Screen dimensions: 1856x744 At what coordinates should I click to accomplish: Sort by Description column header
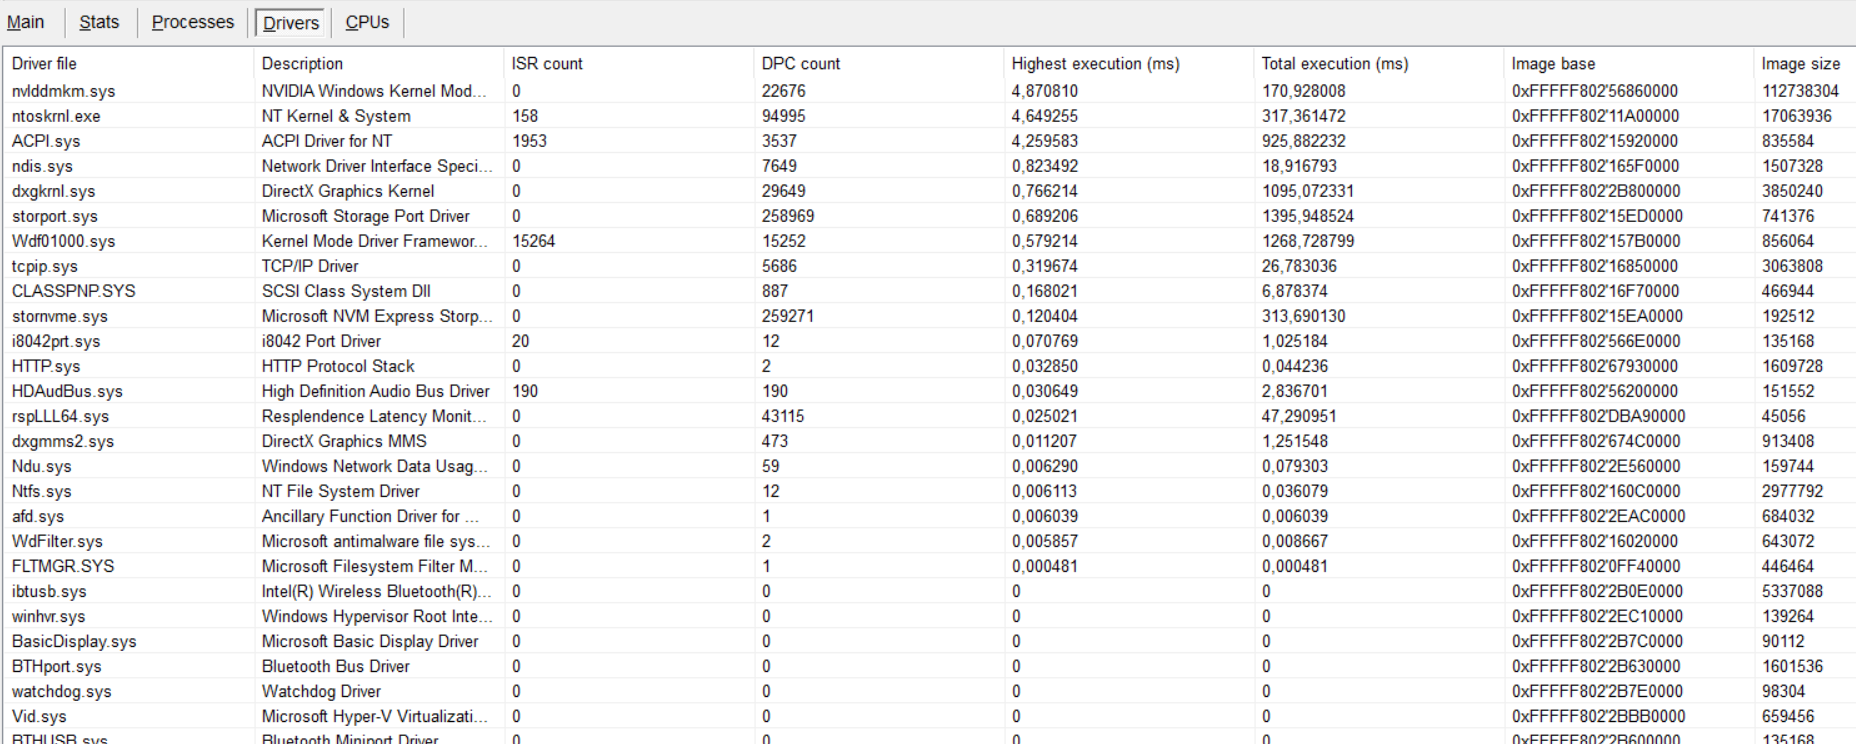(302, 64)
